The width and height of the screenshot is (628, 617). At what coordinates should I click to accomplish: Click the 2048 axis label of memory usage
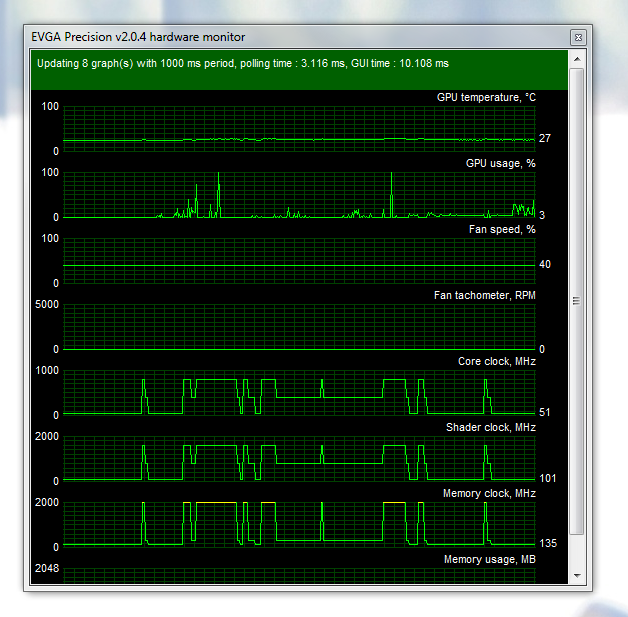tap(47, 569)
